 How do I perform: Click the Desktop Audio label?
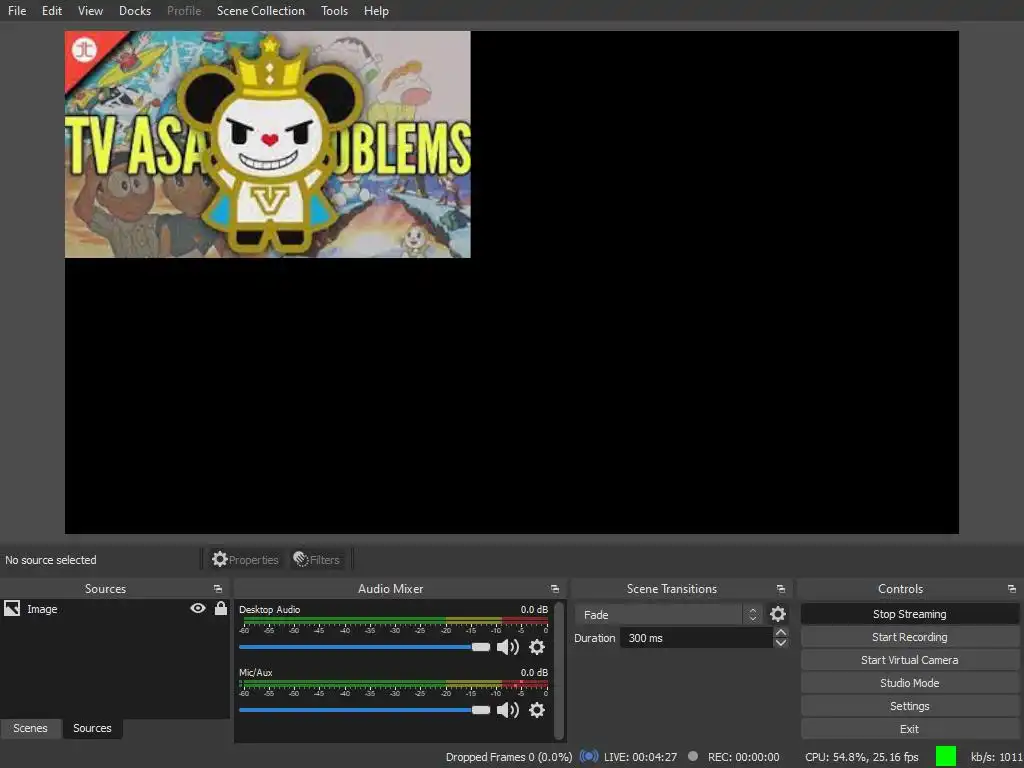[x=269, y=609]
